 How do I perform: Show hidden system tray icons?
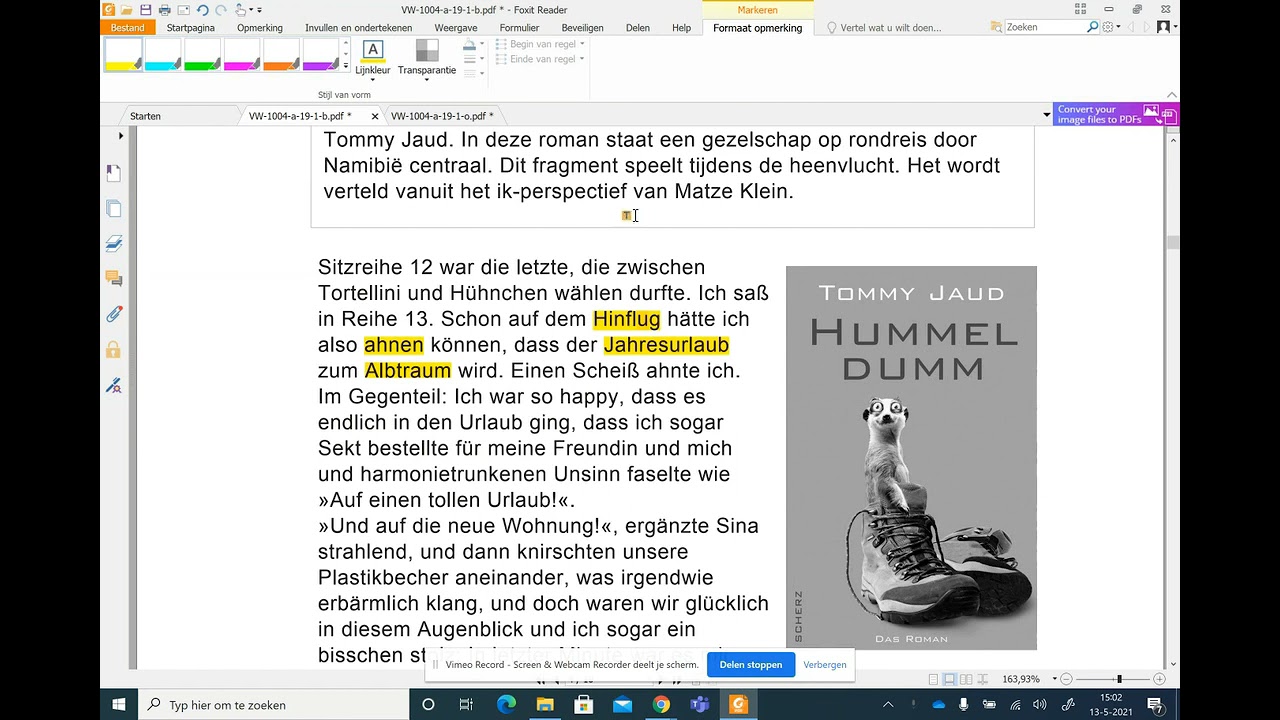tap(887, 705)
